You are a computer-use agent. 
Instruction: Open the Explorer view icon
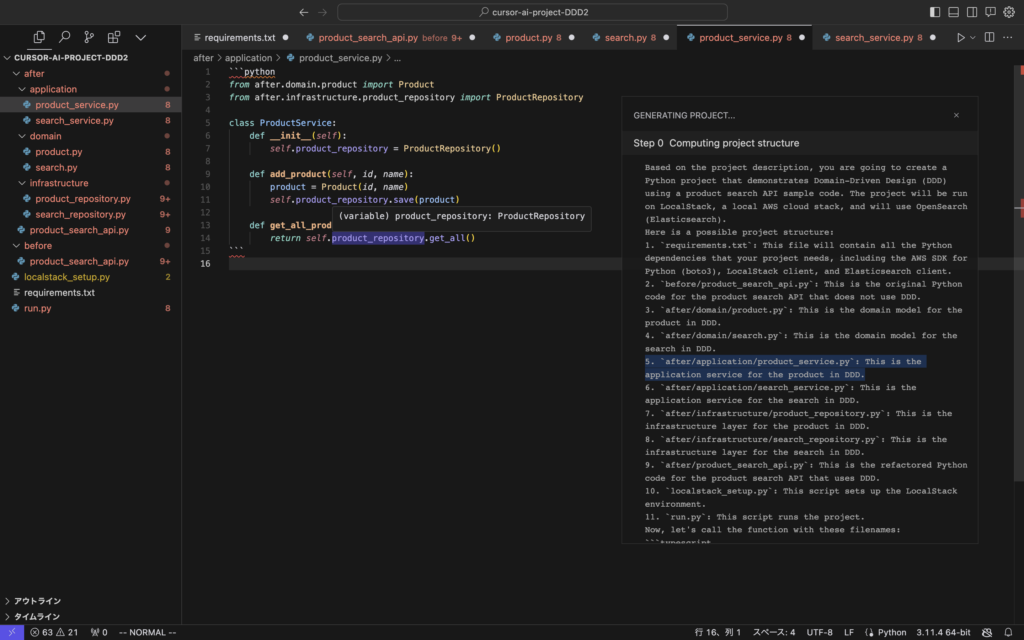[39, 37]
